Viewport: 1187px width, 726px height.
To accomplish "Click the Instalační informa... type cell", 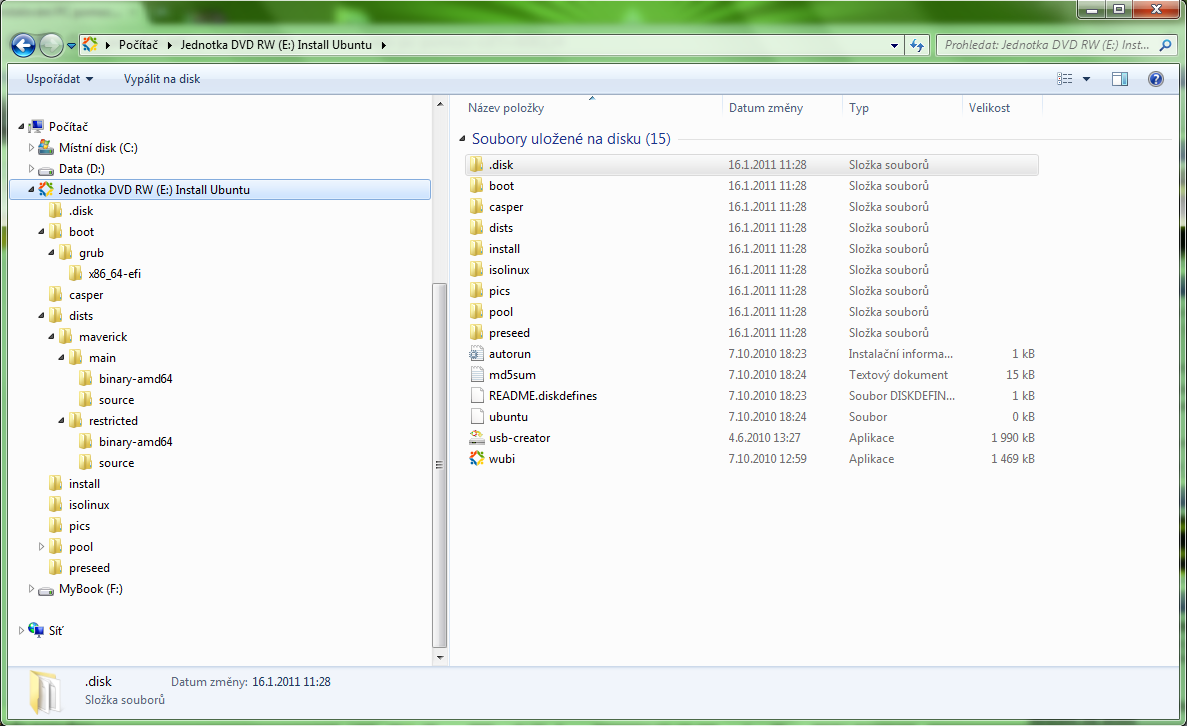I will pos(900,354).
